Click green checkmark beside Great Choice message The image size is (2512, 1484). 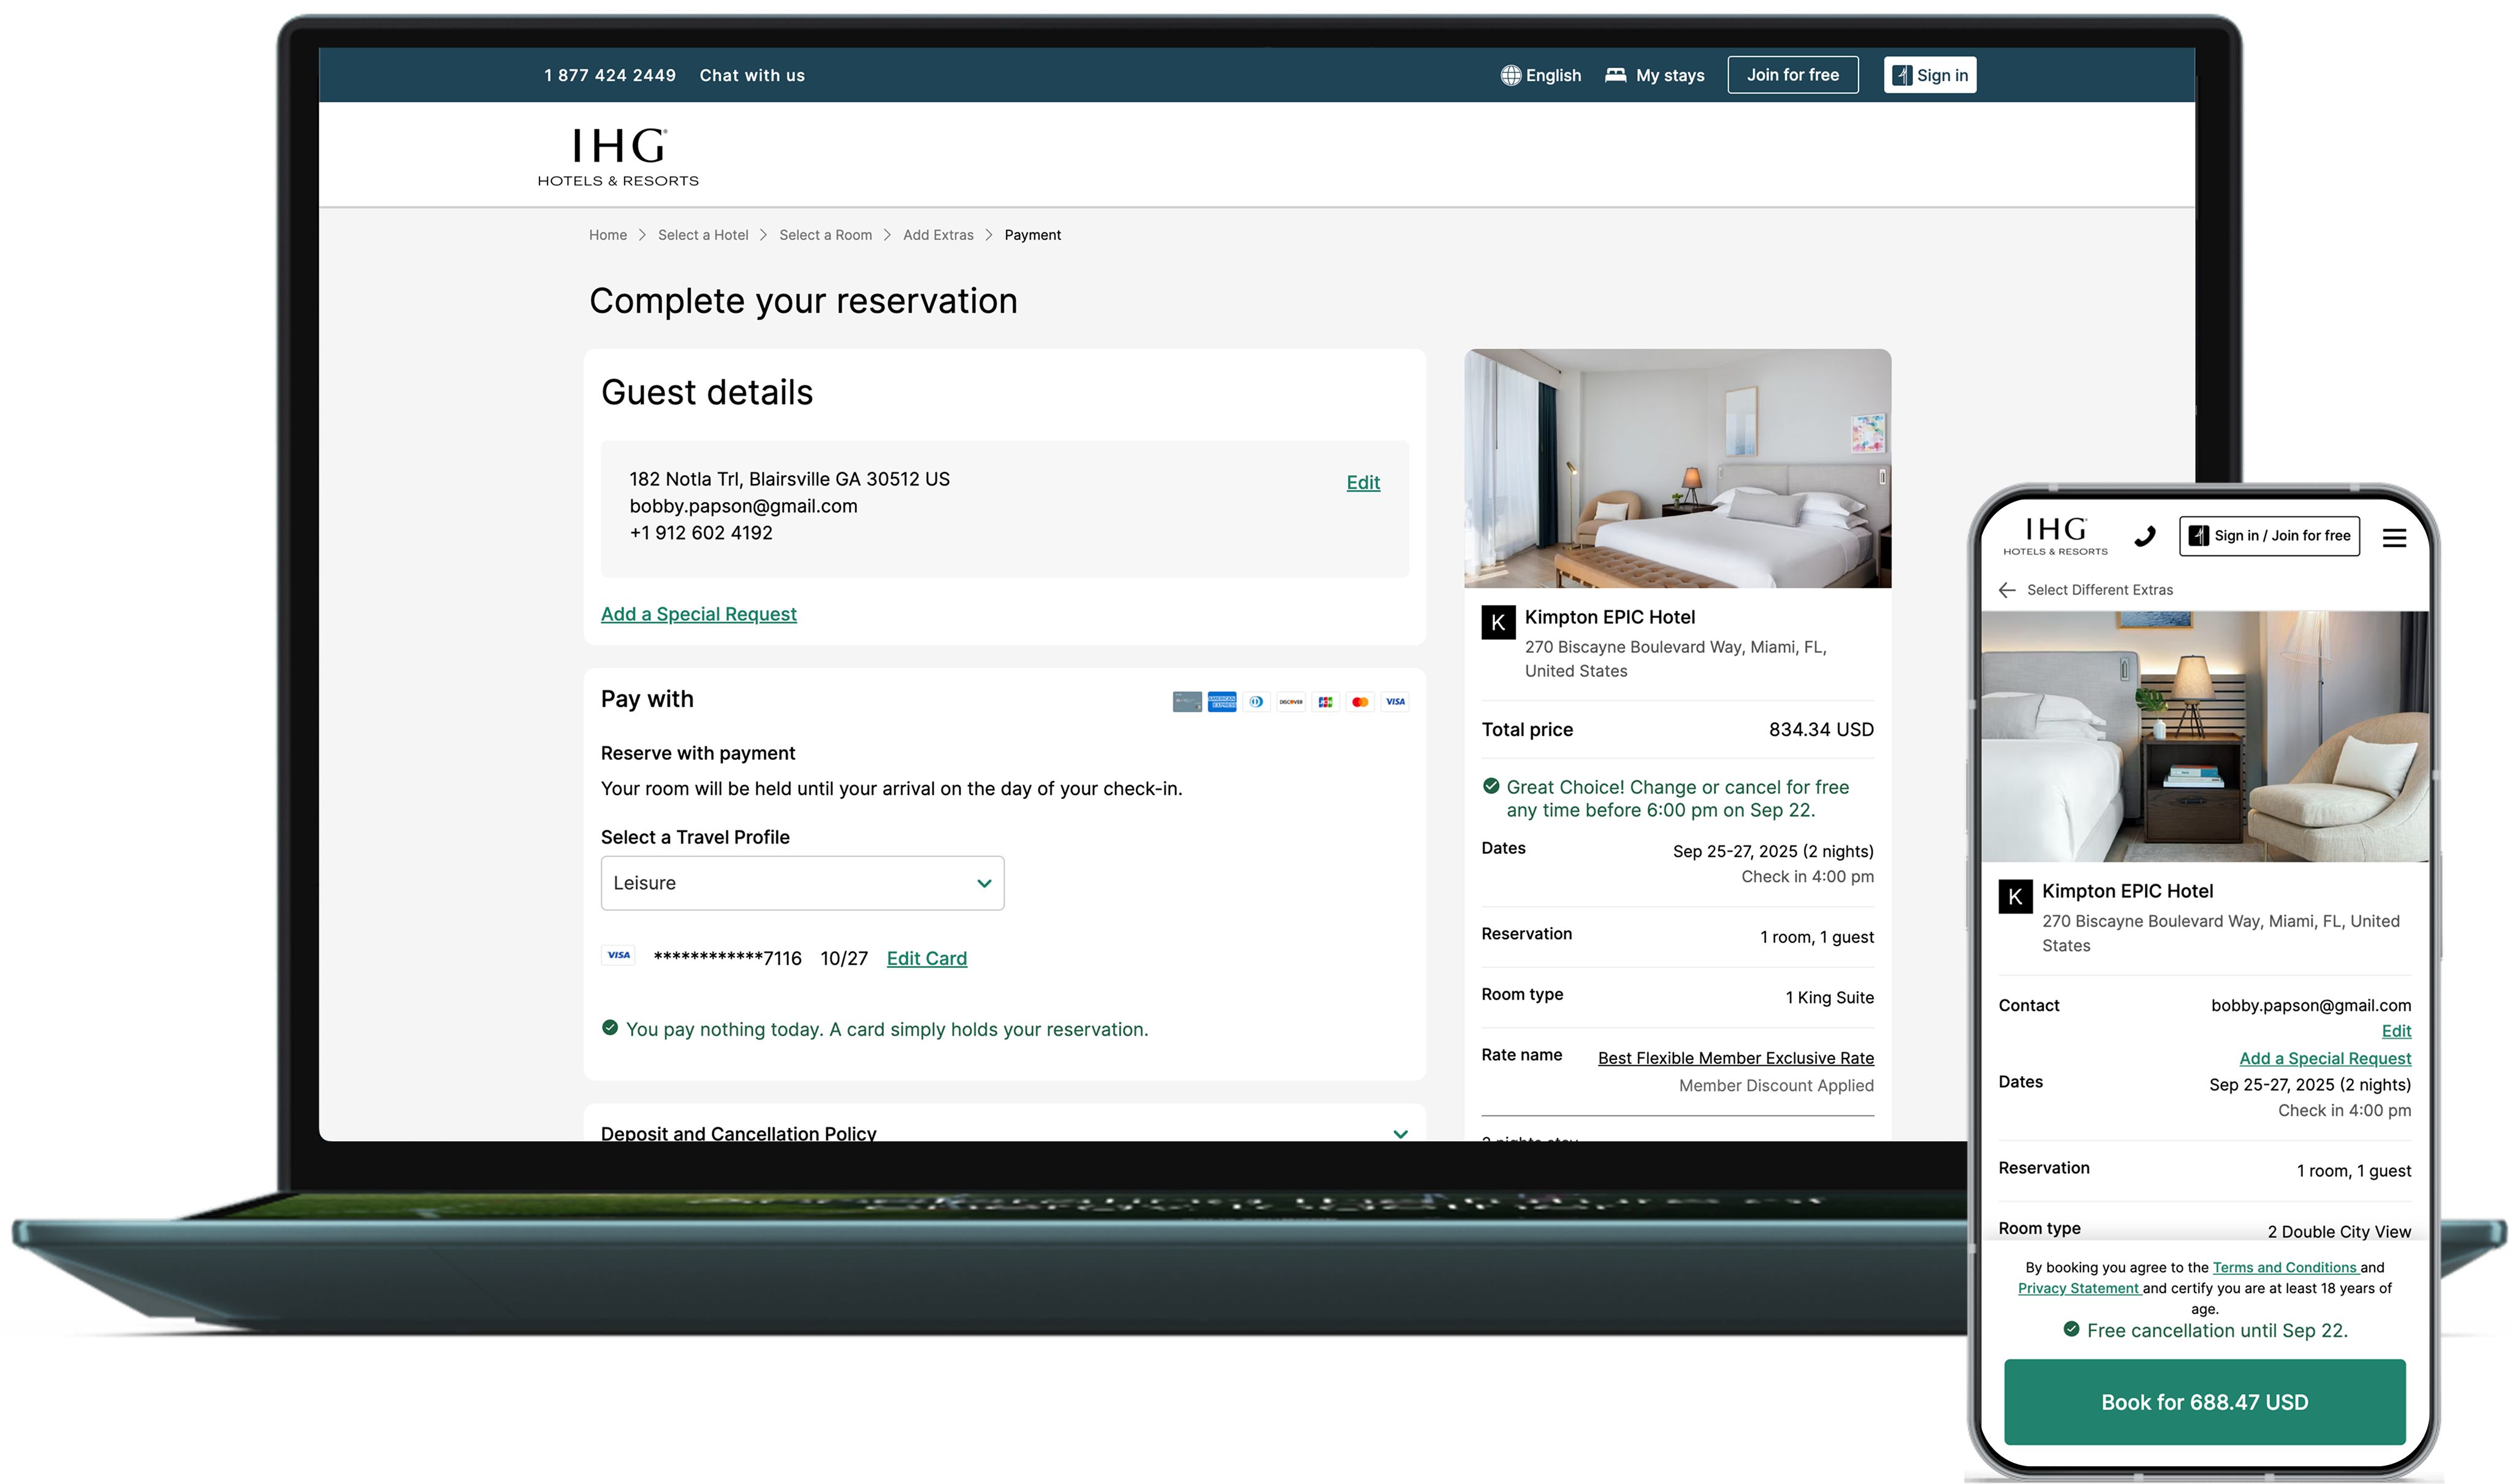click(x=1490, y=786)
